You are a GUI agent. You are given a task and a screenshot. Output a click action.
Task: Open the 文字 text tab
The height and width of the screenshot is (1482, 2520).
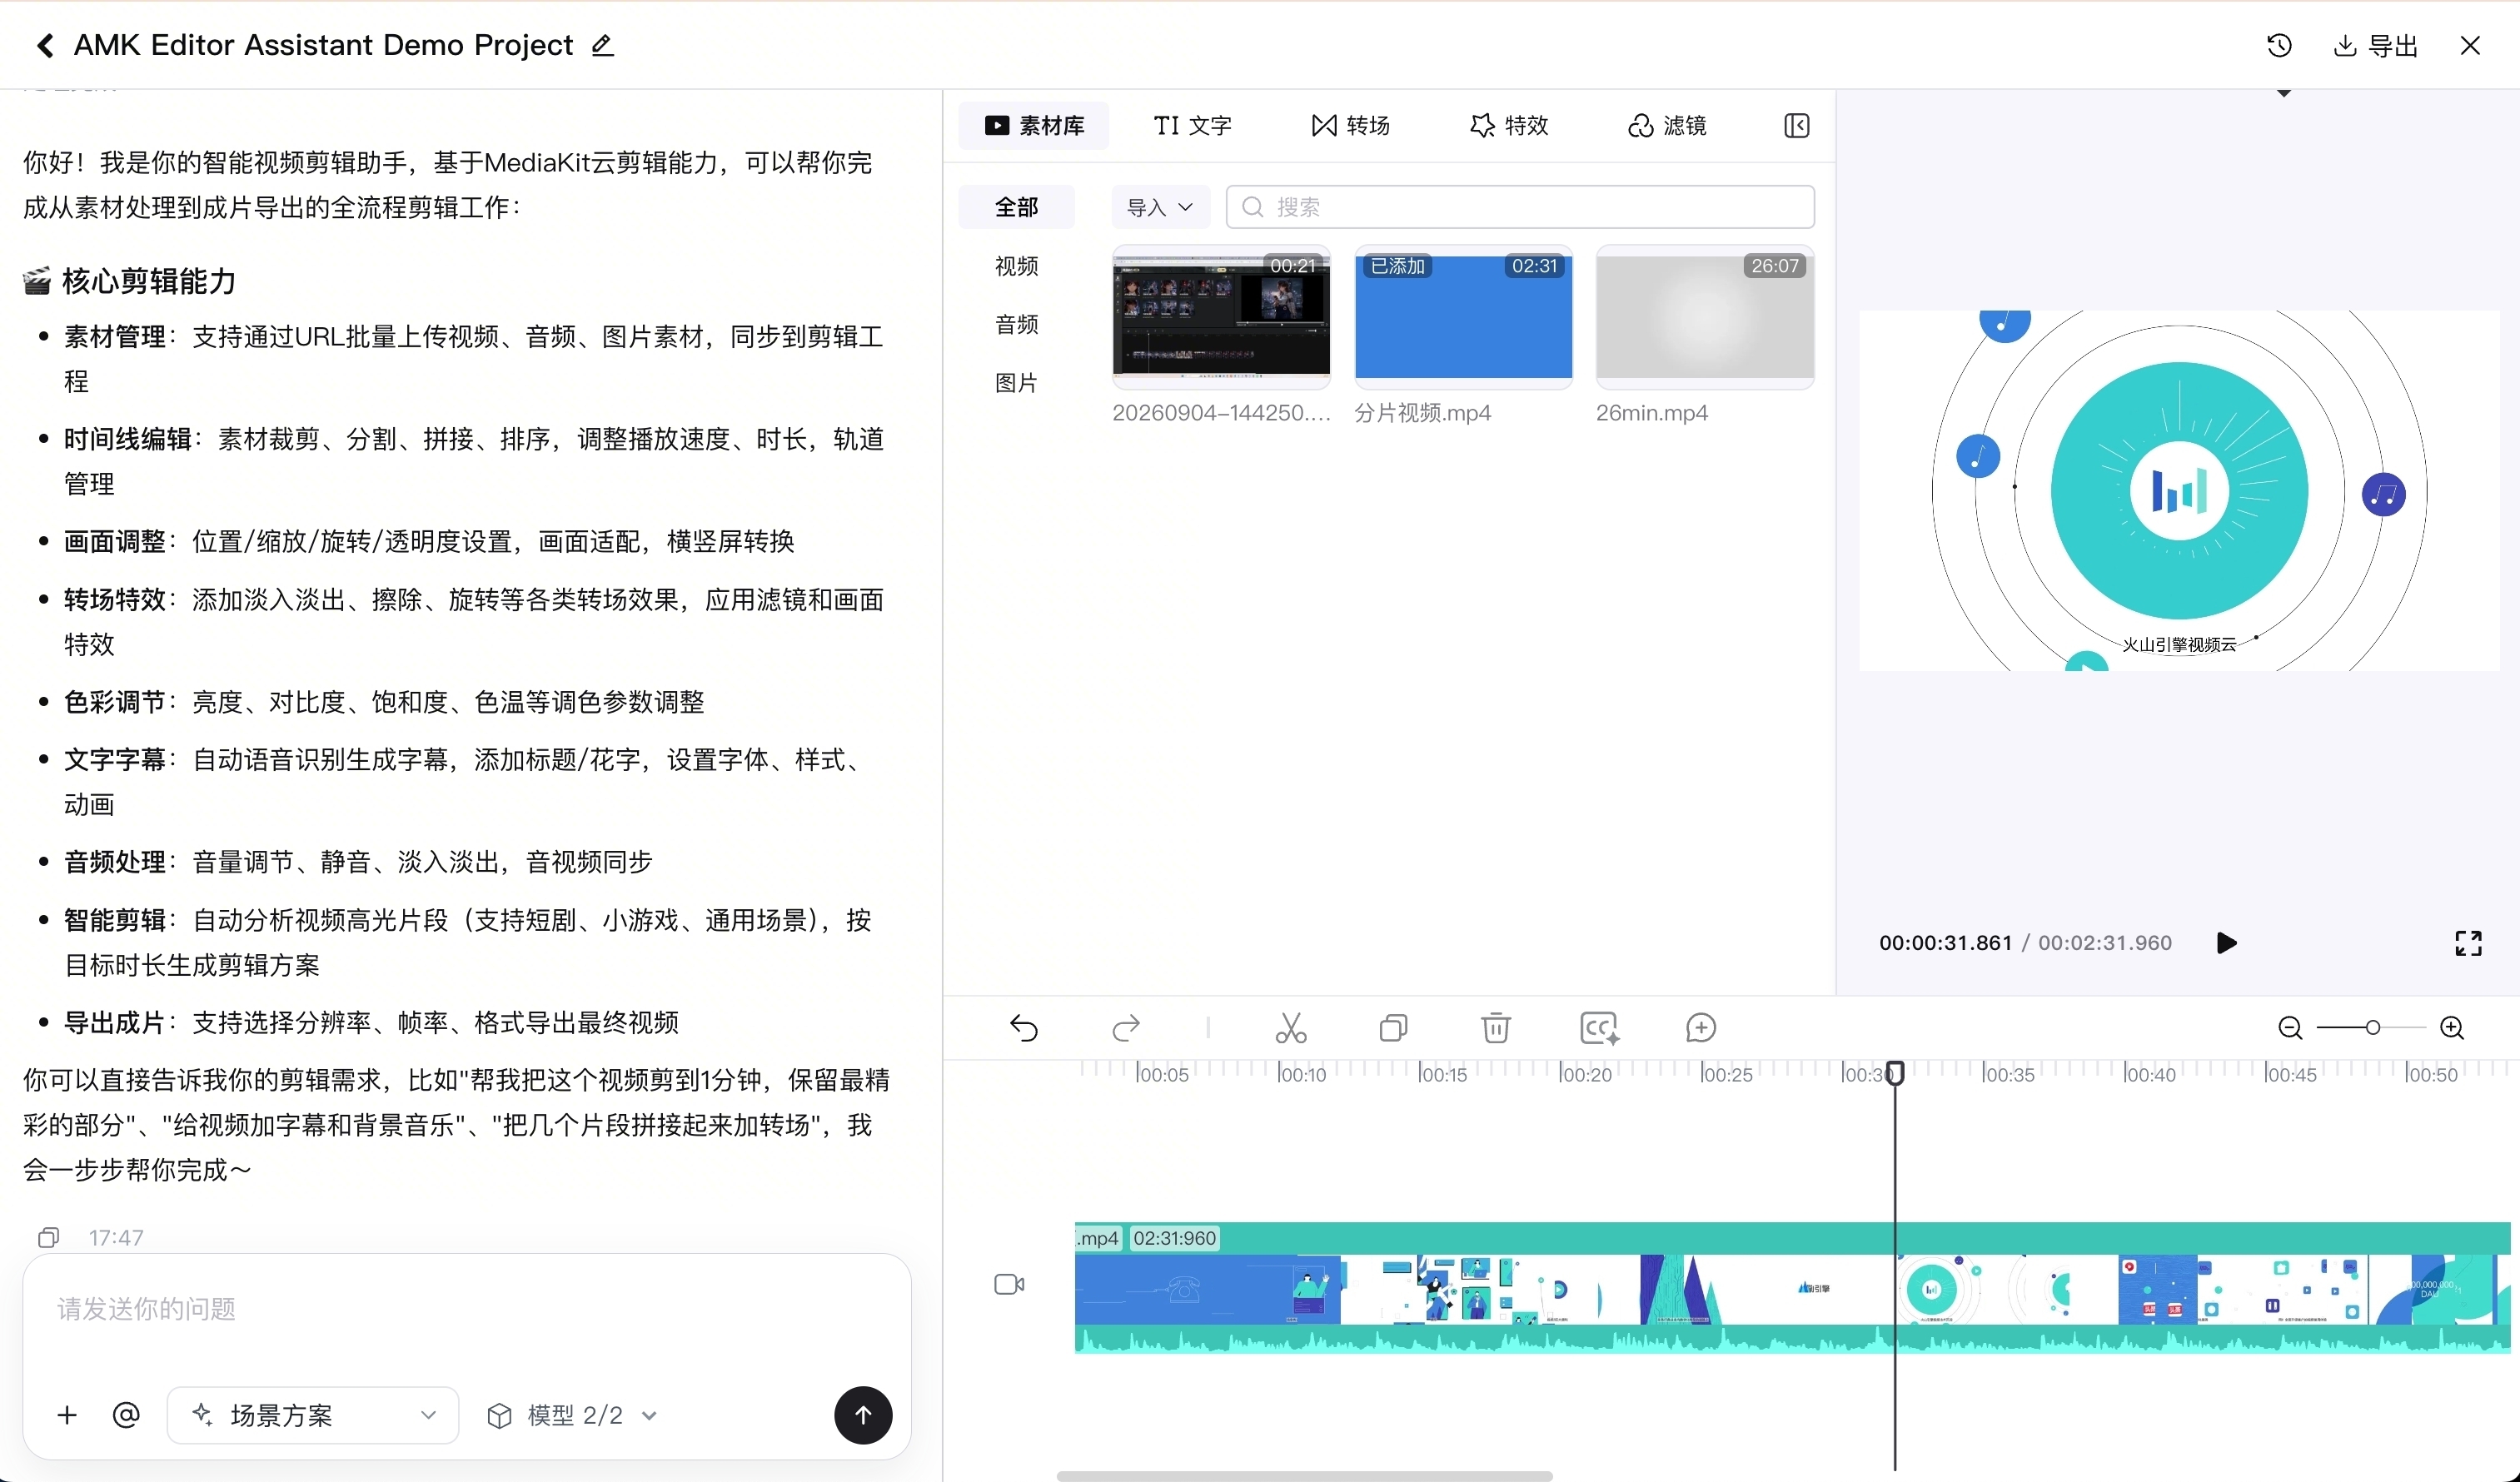tap(1192, 125)
